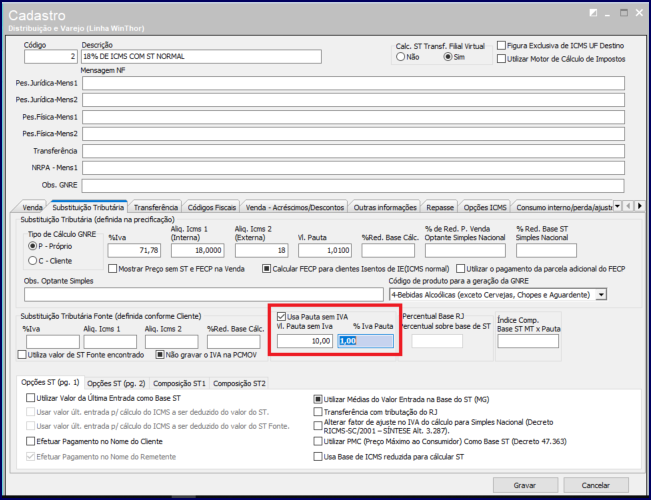Click the Cancelar button
651x500 pixels.
[596, 485]
